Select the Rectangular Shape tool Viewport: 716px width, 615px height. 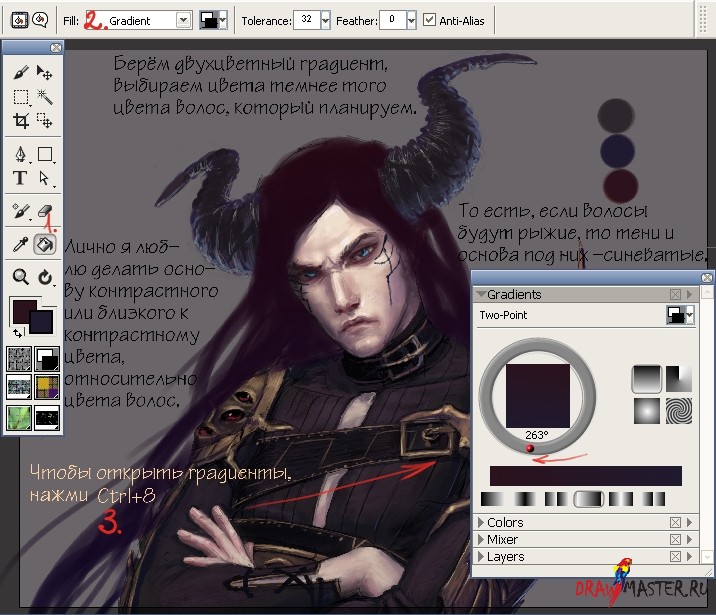[x=45, y=154]
